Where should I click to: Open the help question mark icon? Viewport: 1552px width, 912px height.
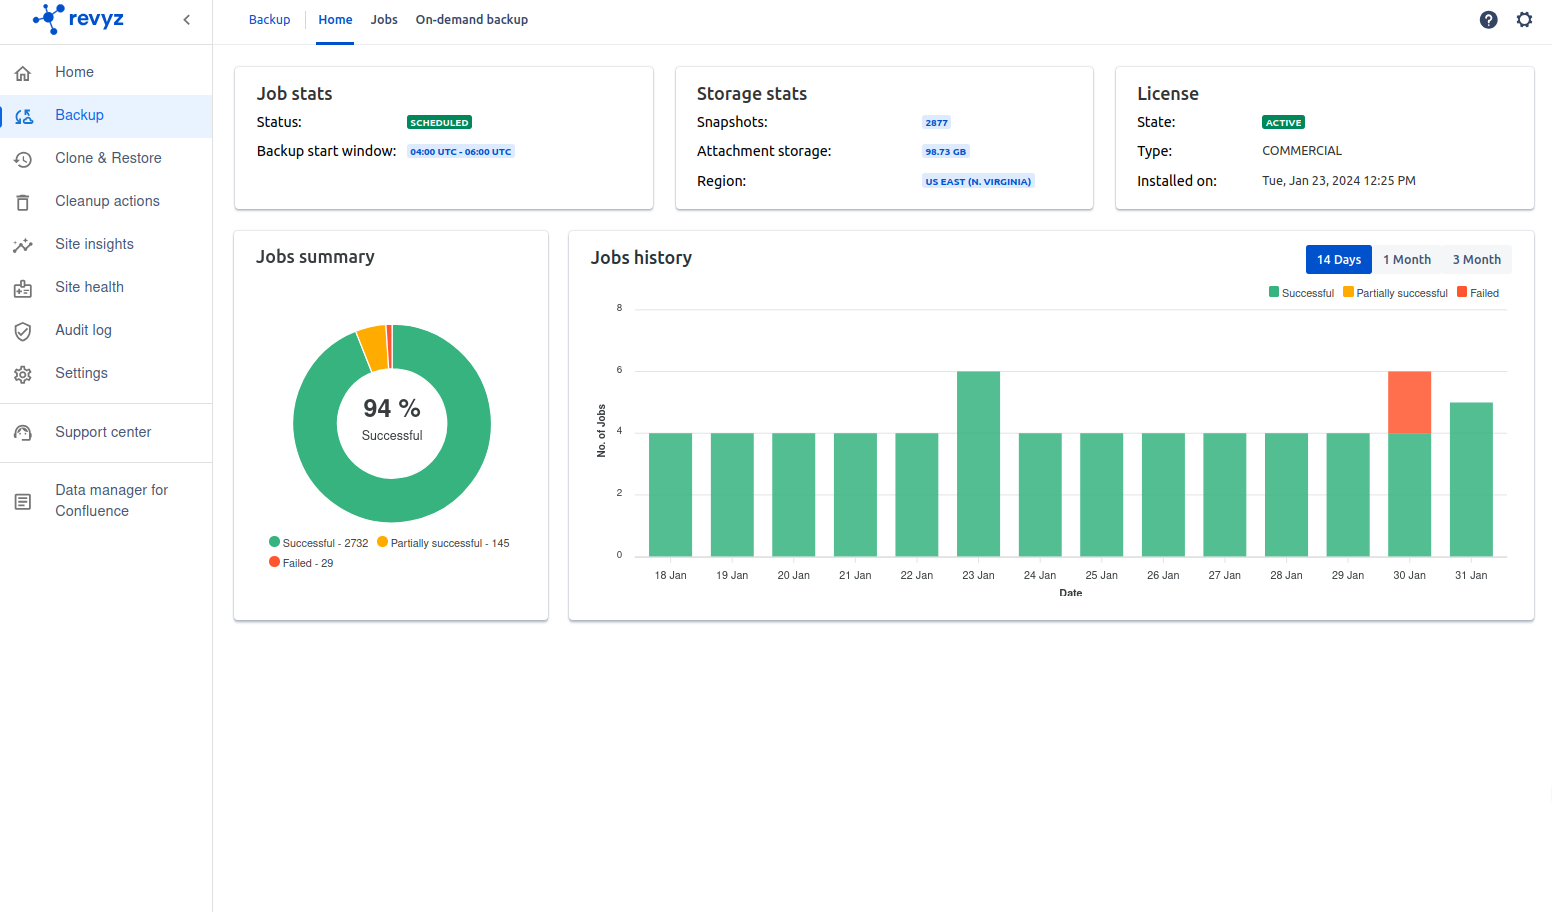tap(1488, 20)
